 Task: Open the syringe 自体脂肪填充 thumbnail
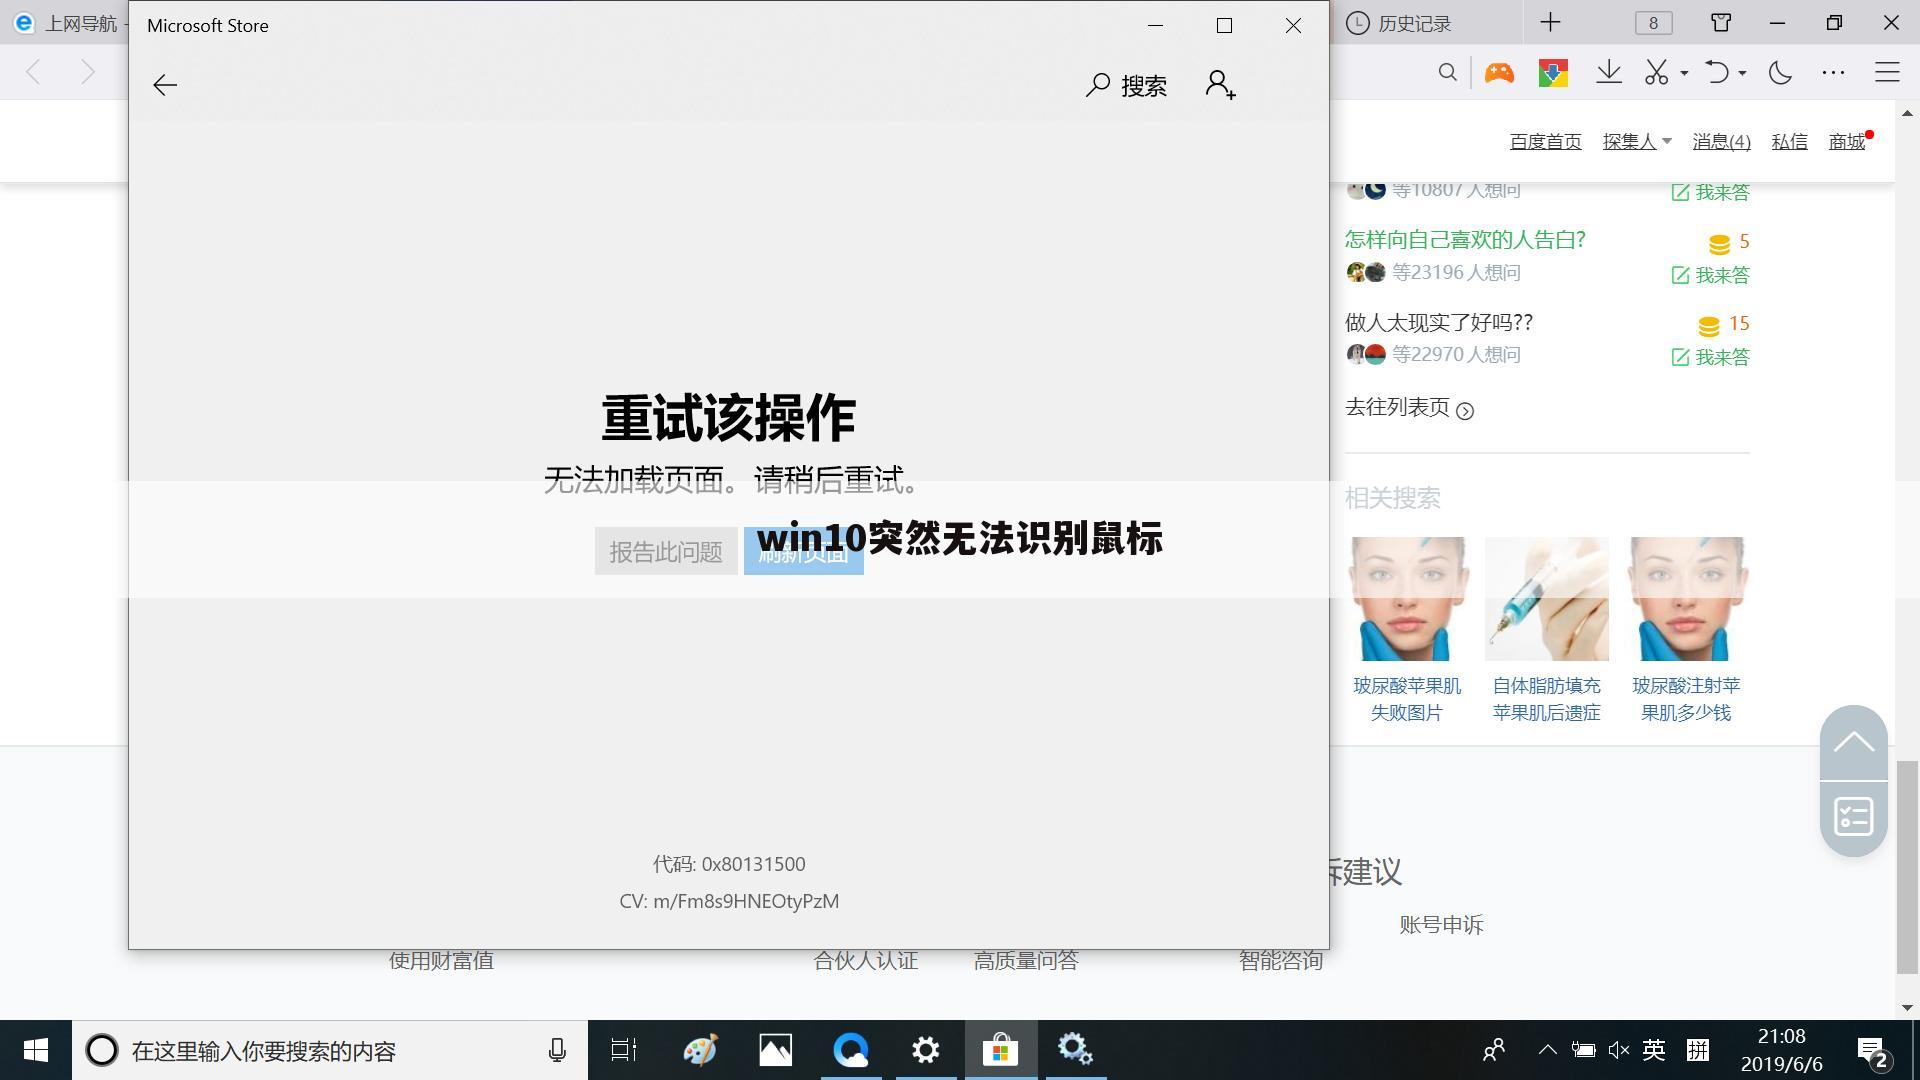[1546, 598]
